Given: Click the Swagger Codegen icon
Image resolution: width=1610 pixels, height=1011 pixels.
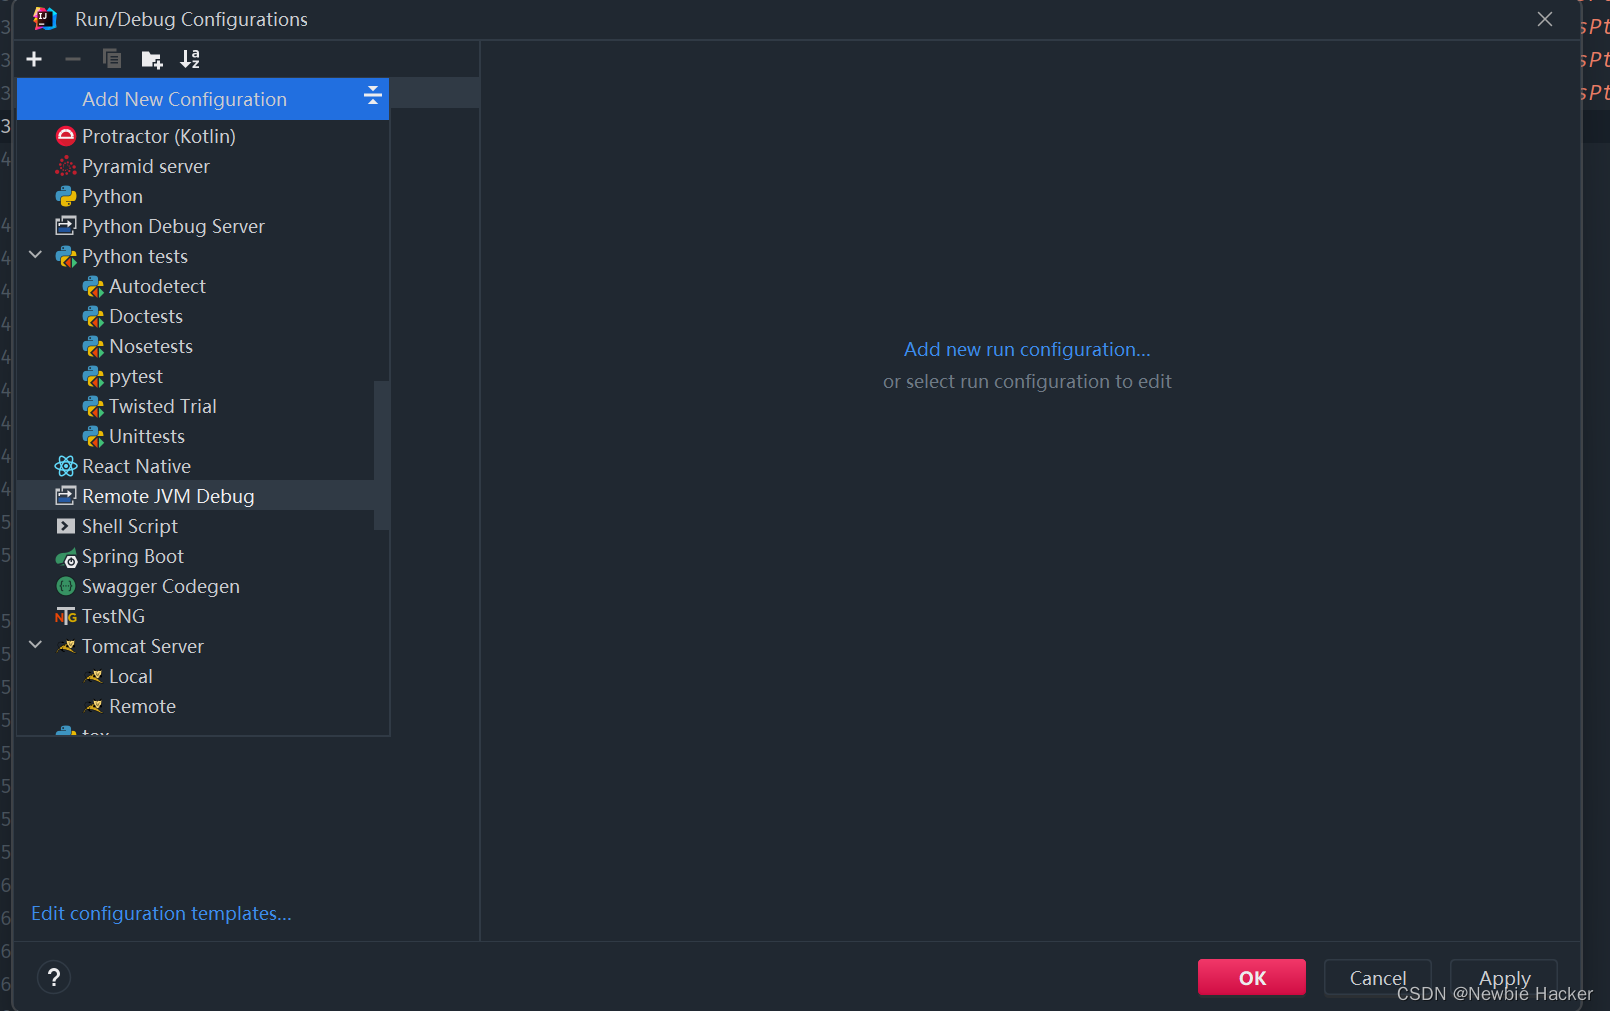Looking at the screenshot, I should tap(66, 586).
